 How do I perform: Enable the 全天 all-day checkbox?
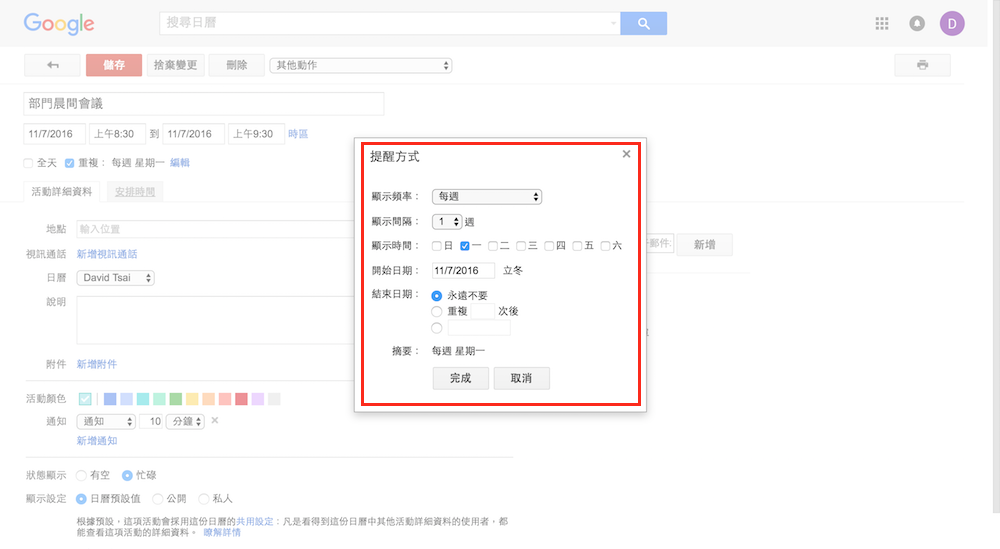[x=29, y=163]
